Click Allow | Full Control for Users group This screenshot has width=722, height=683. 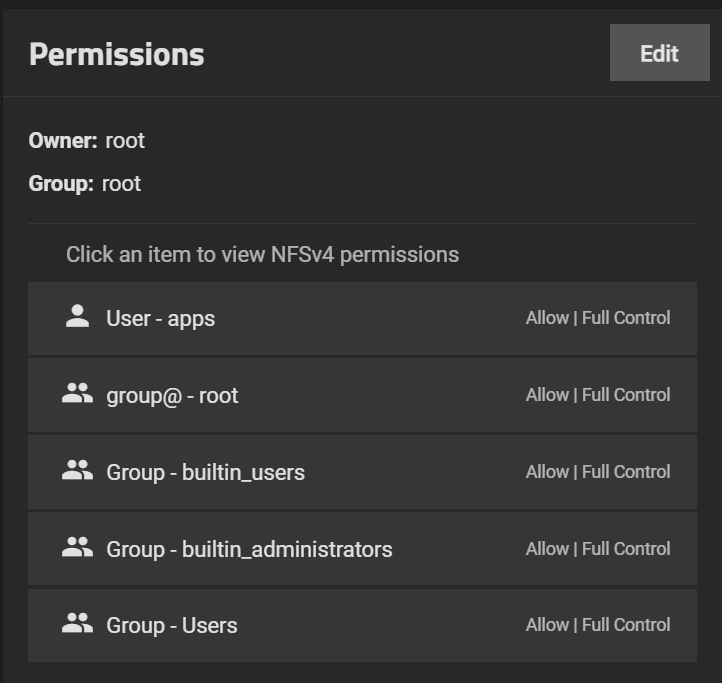click(x=598, y=625)
